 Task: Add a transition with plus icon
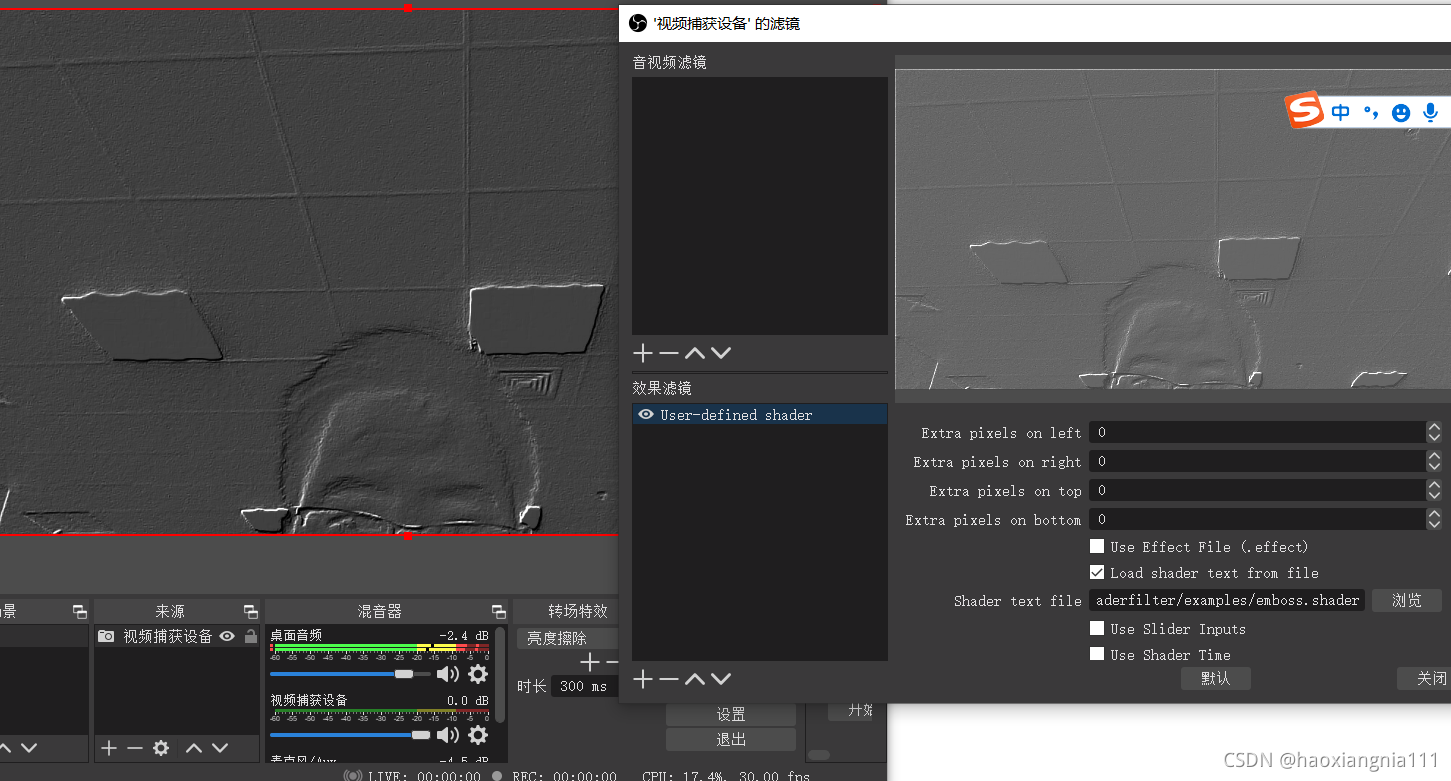[x=590, y=662]
